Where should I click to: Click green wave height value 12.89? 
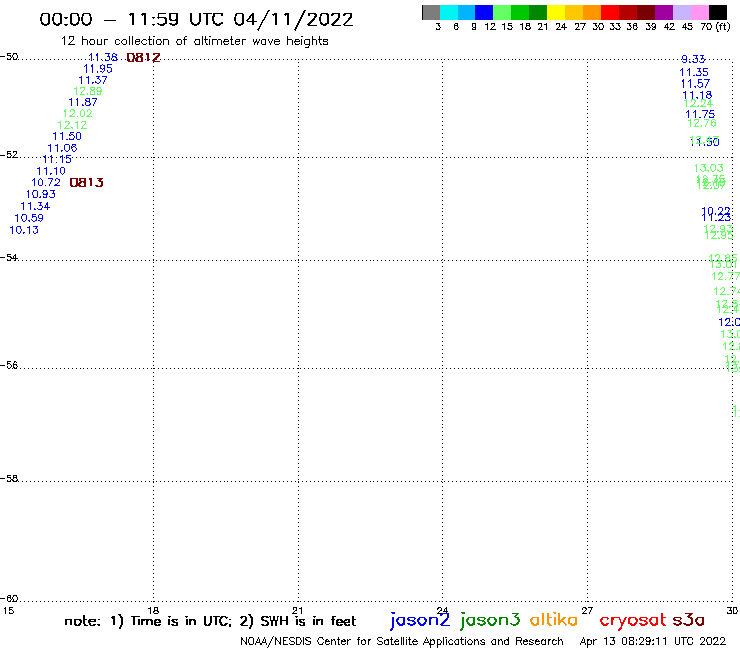pyautogui.click(x=88, y=91)
